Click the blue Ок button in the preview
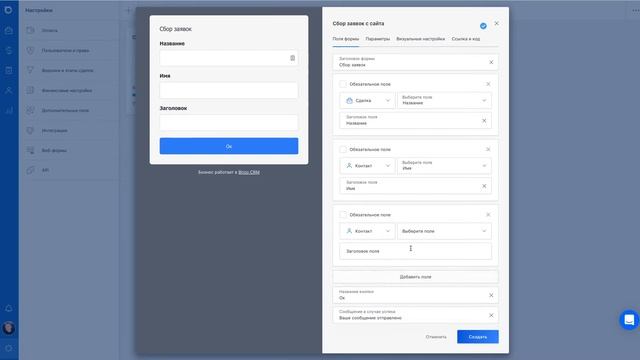This screenshot has height=360, width=640. click(x=229, y=146)
